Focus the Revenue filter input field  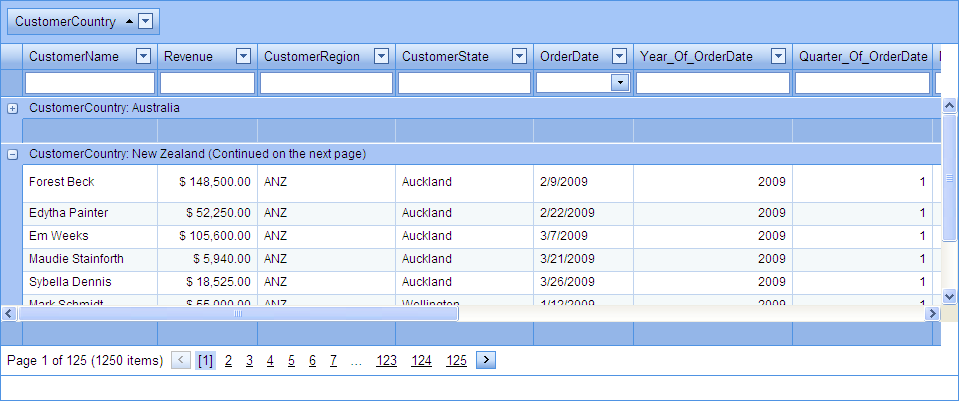207,83
